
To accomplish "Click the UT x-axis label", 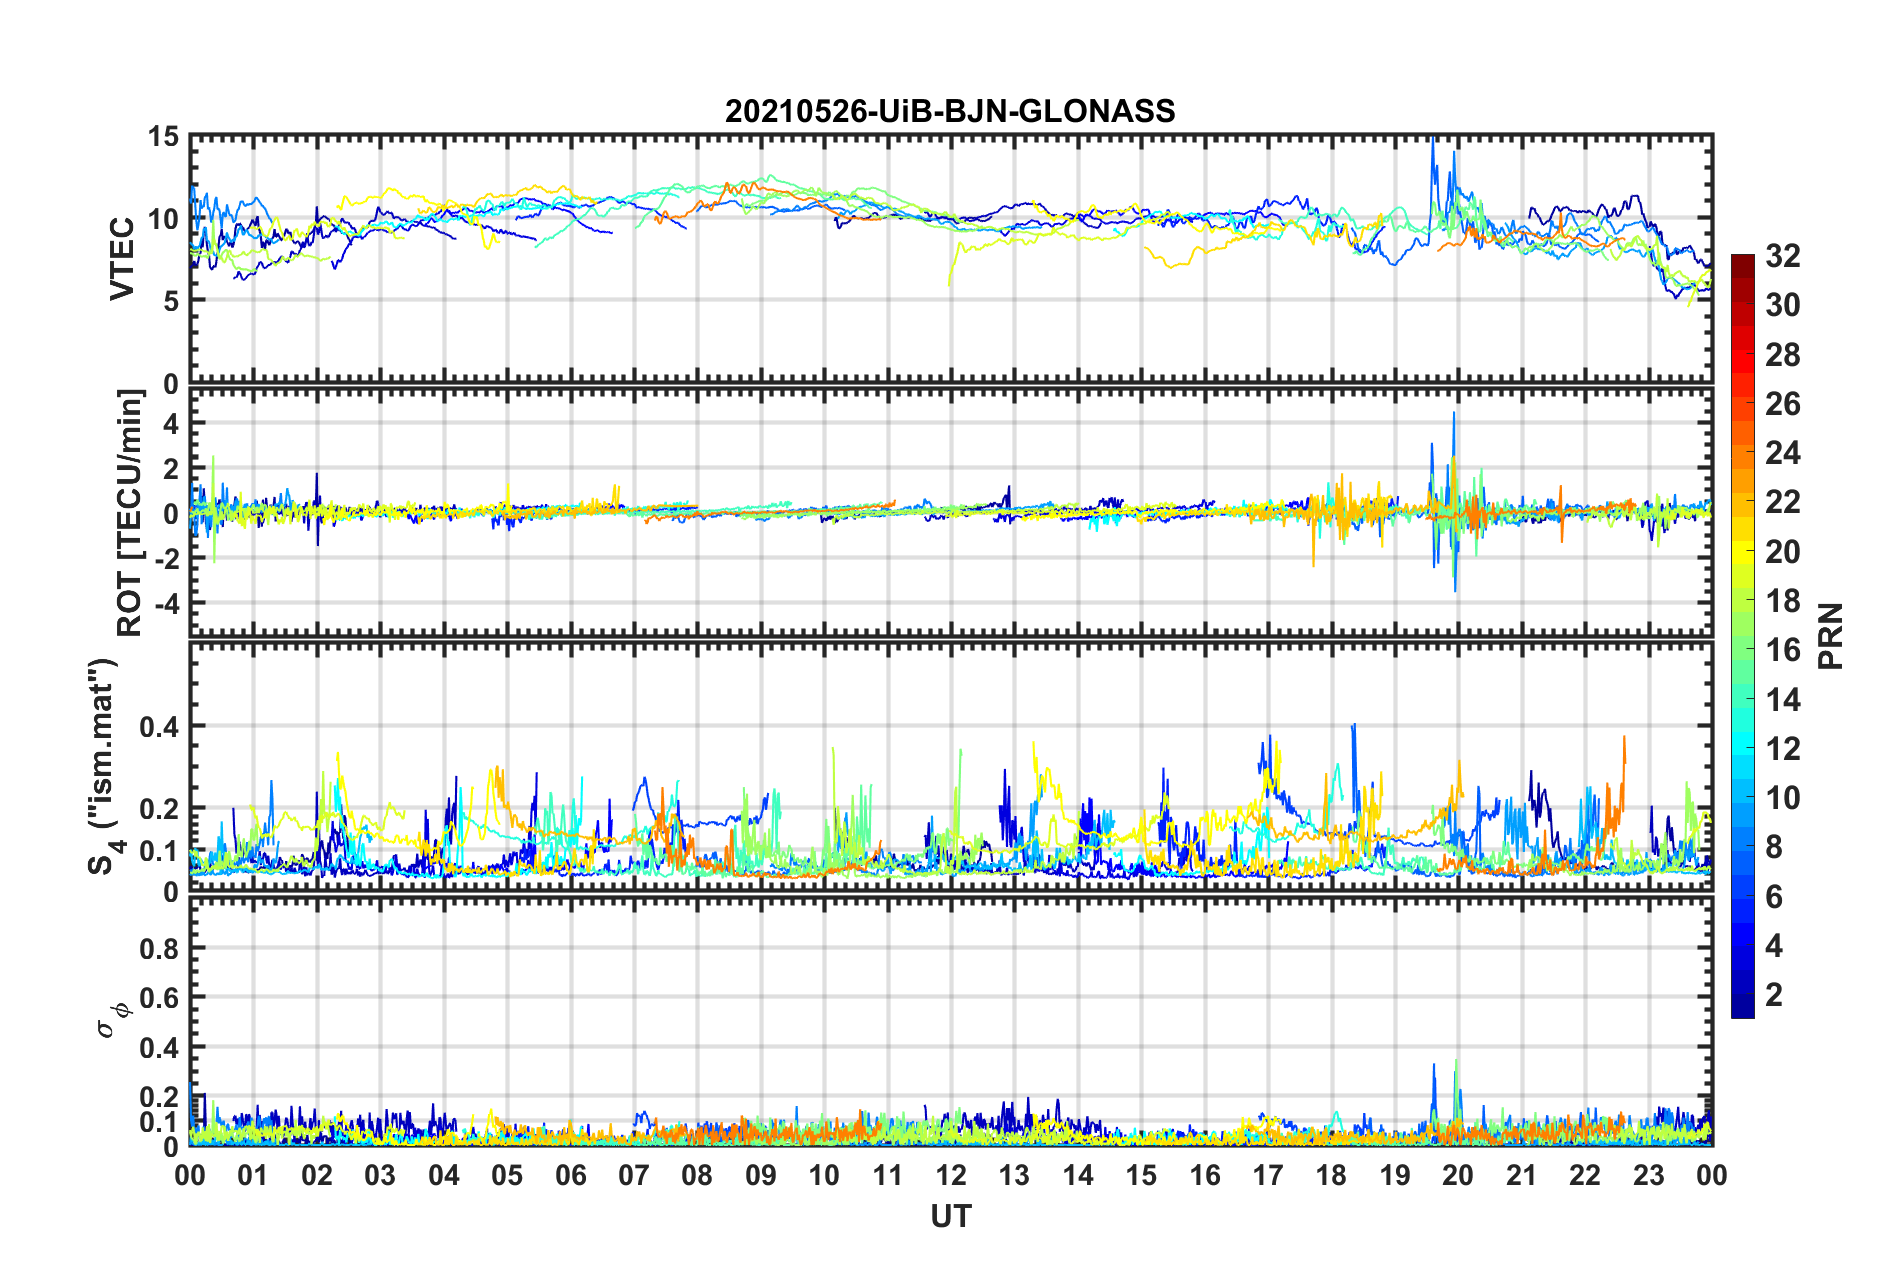I will (x=951, y=1216).
